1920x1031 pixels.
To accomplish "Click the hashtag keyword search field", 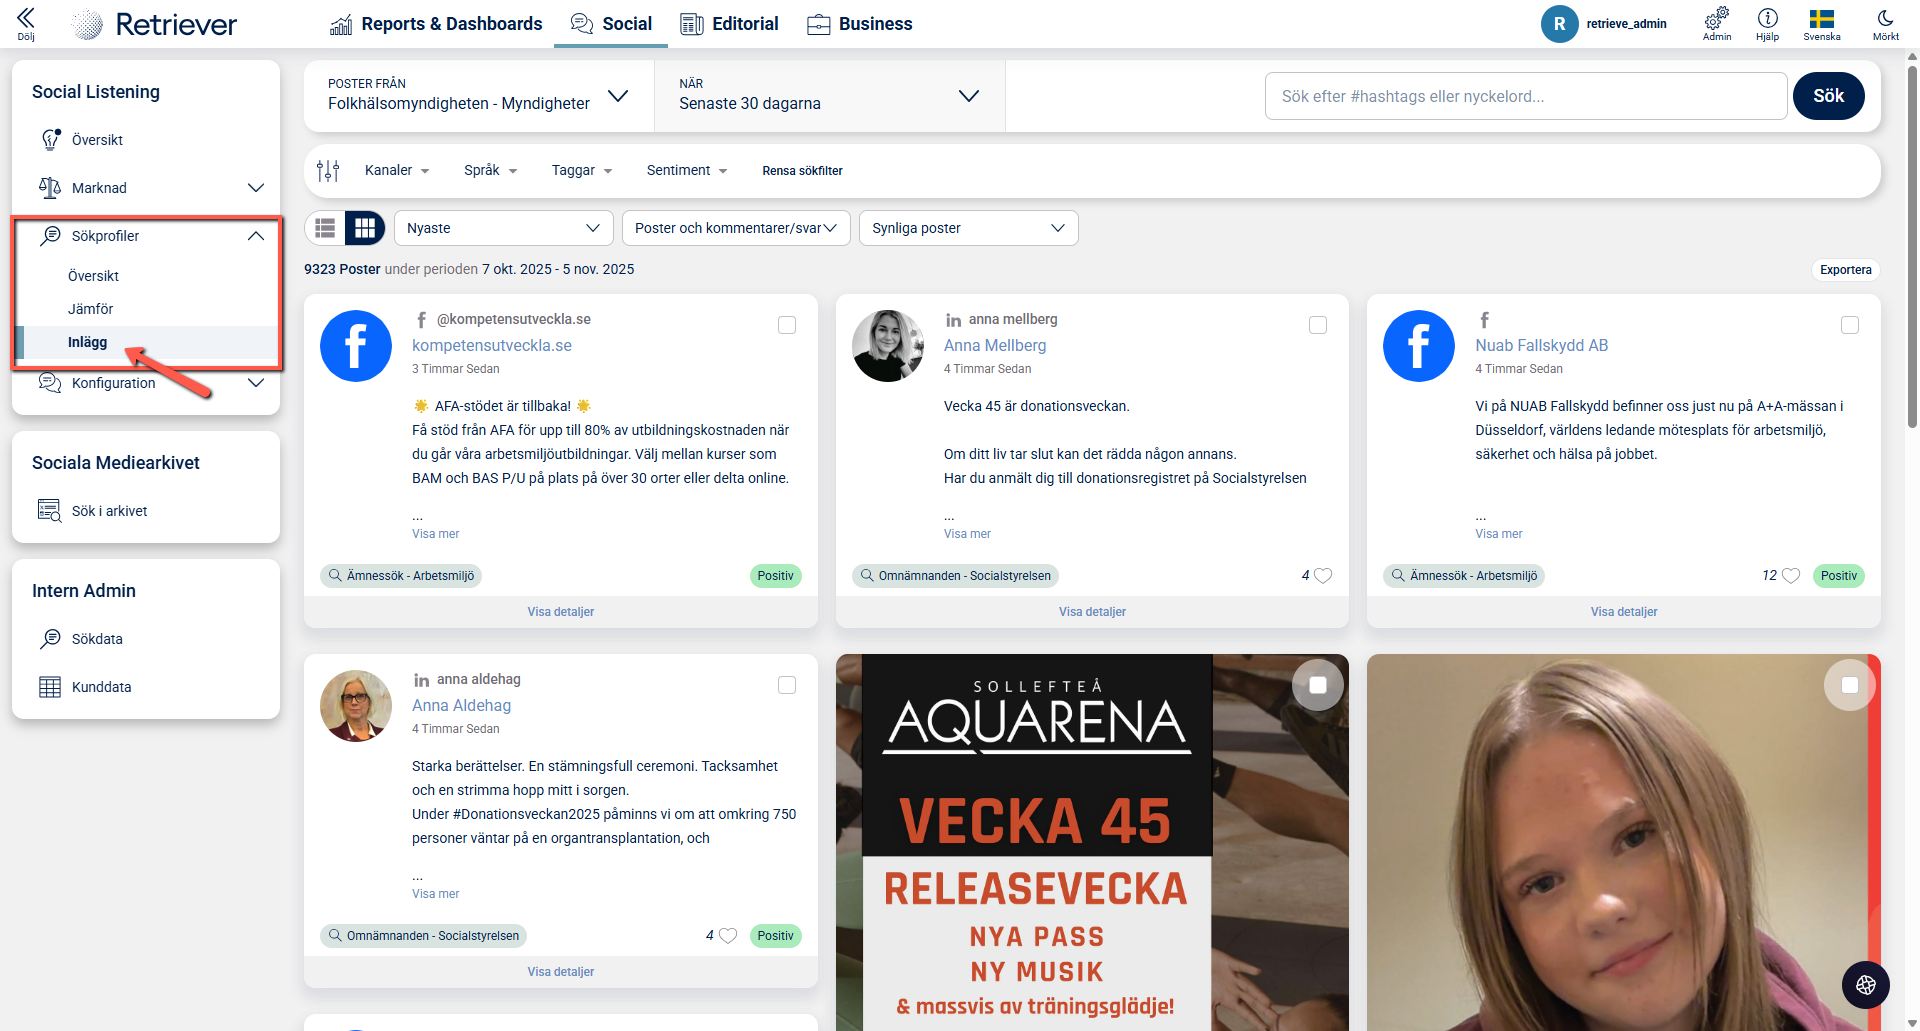I will pyautogui.click(x=1526, y=96).
